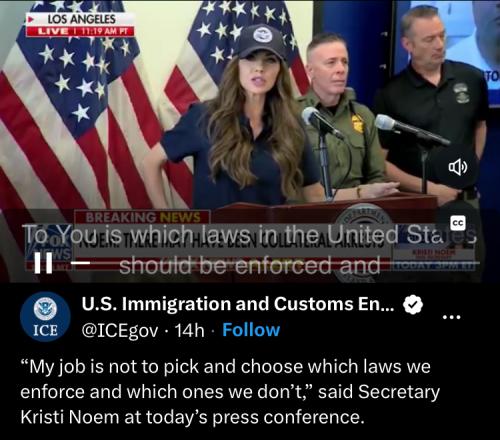
Task: Tap the Kristi Noem promo graphic in the video
Action: point(433,255)
